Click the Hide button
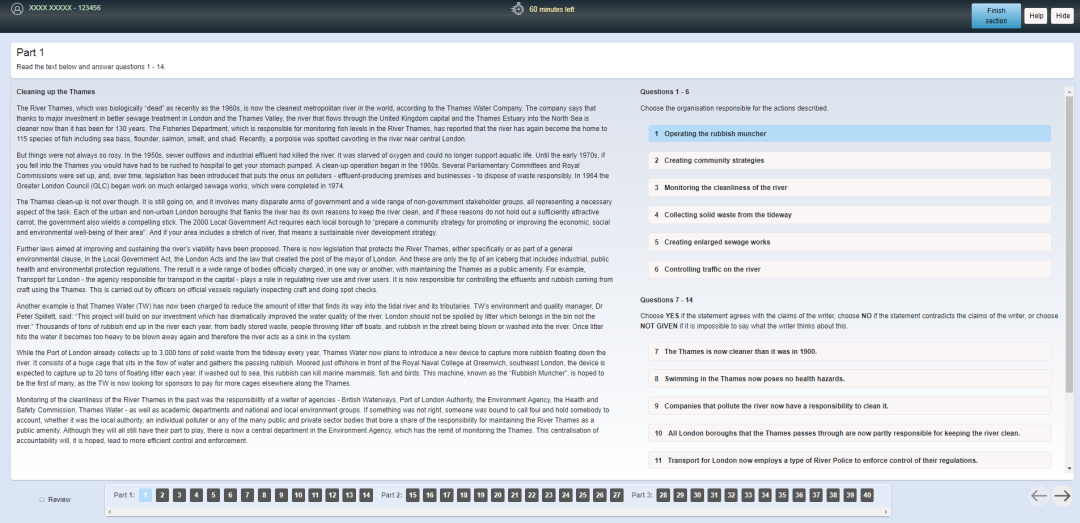Image resolution: width=1080 pixels, height=523 pixels. coord(1061,16)
